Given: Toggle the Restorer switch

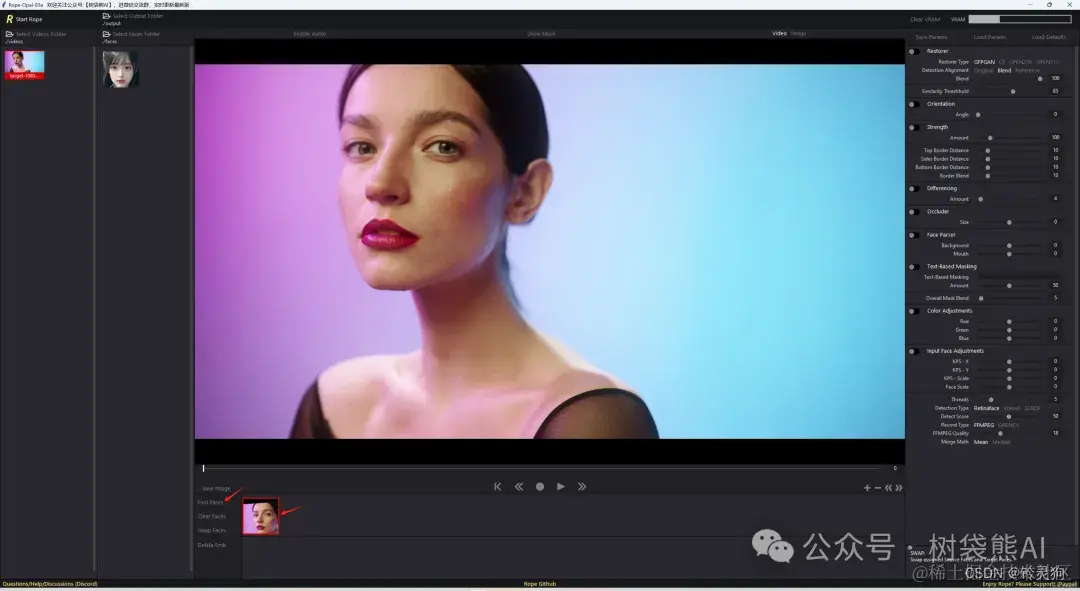Looking at the screenshot, I should coord(913,52).
